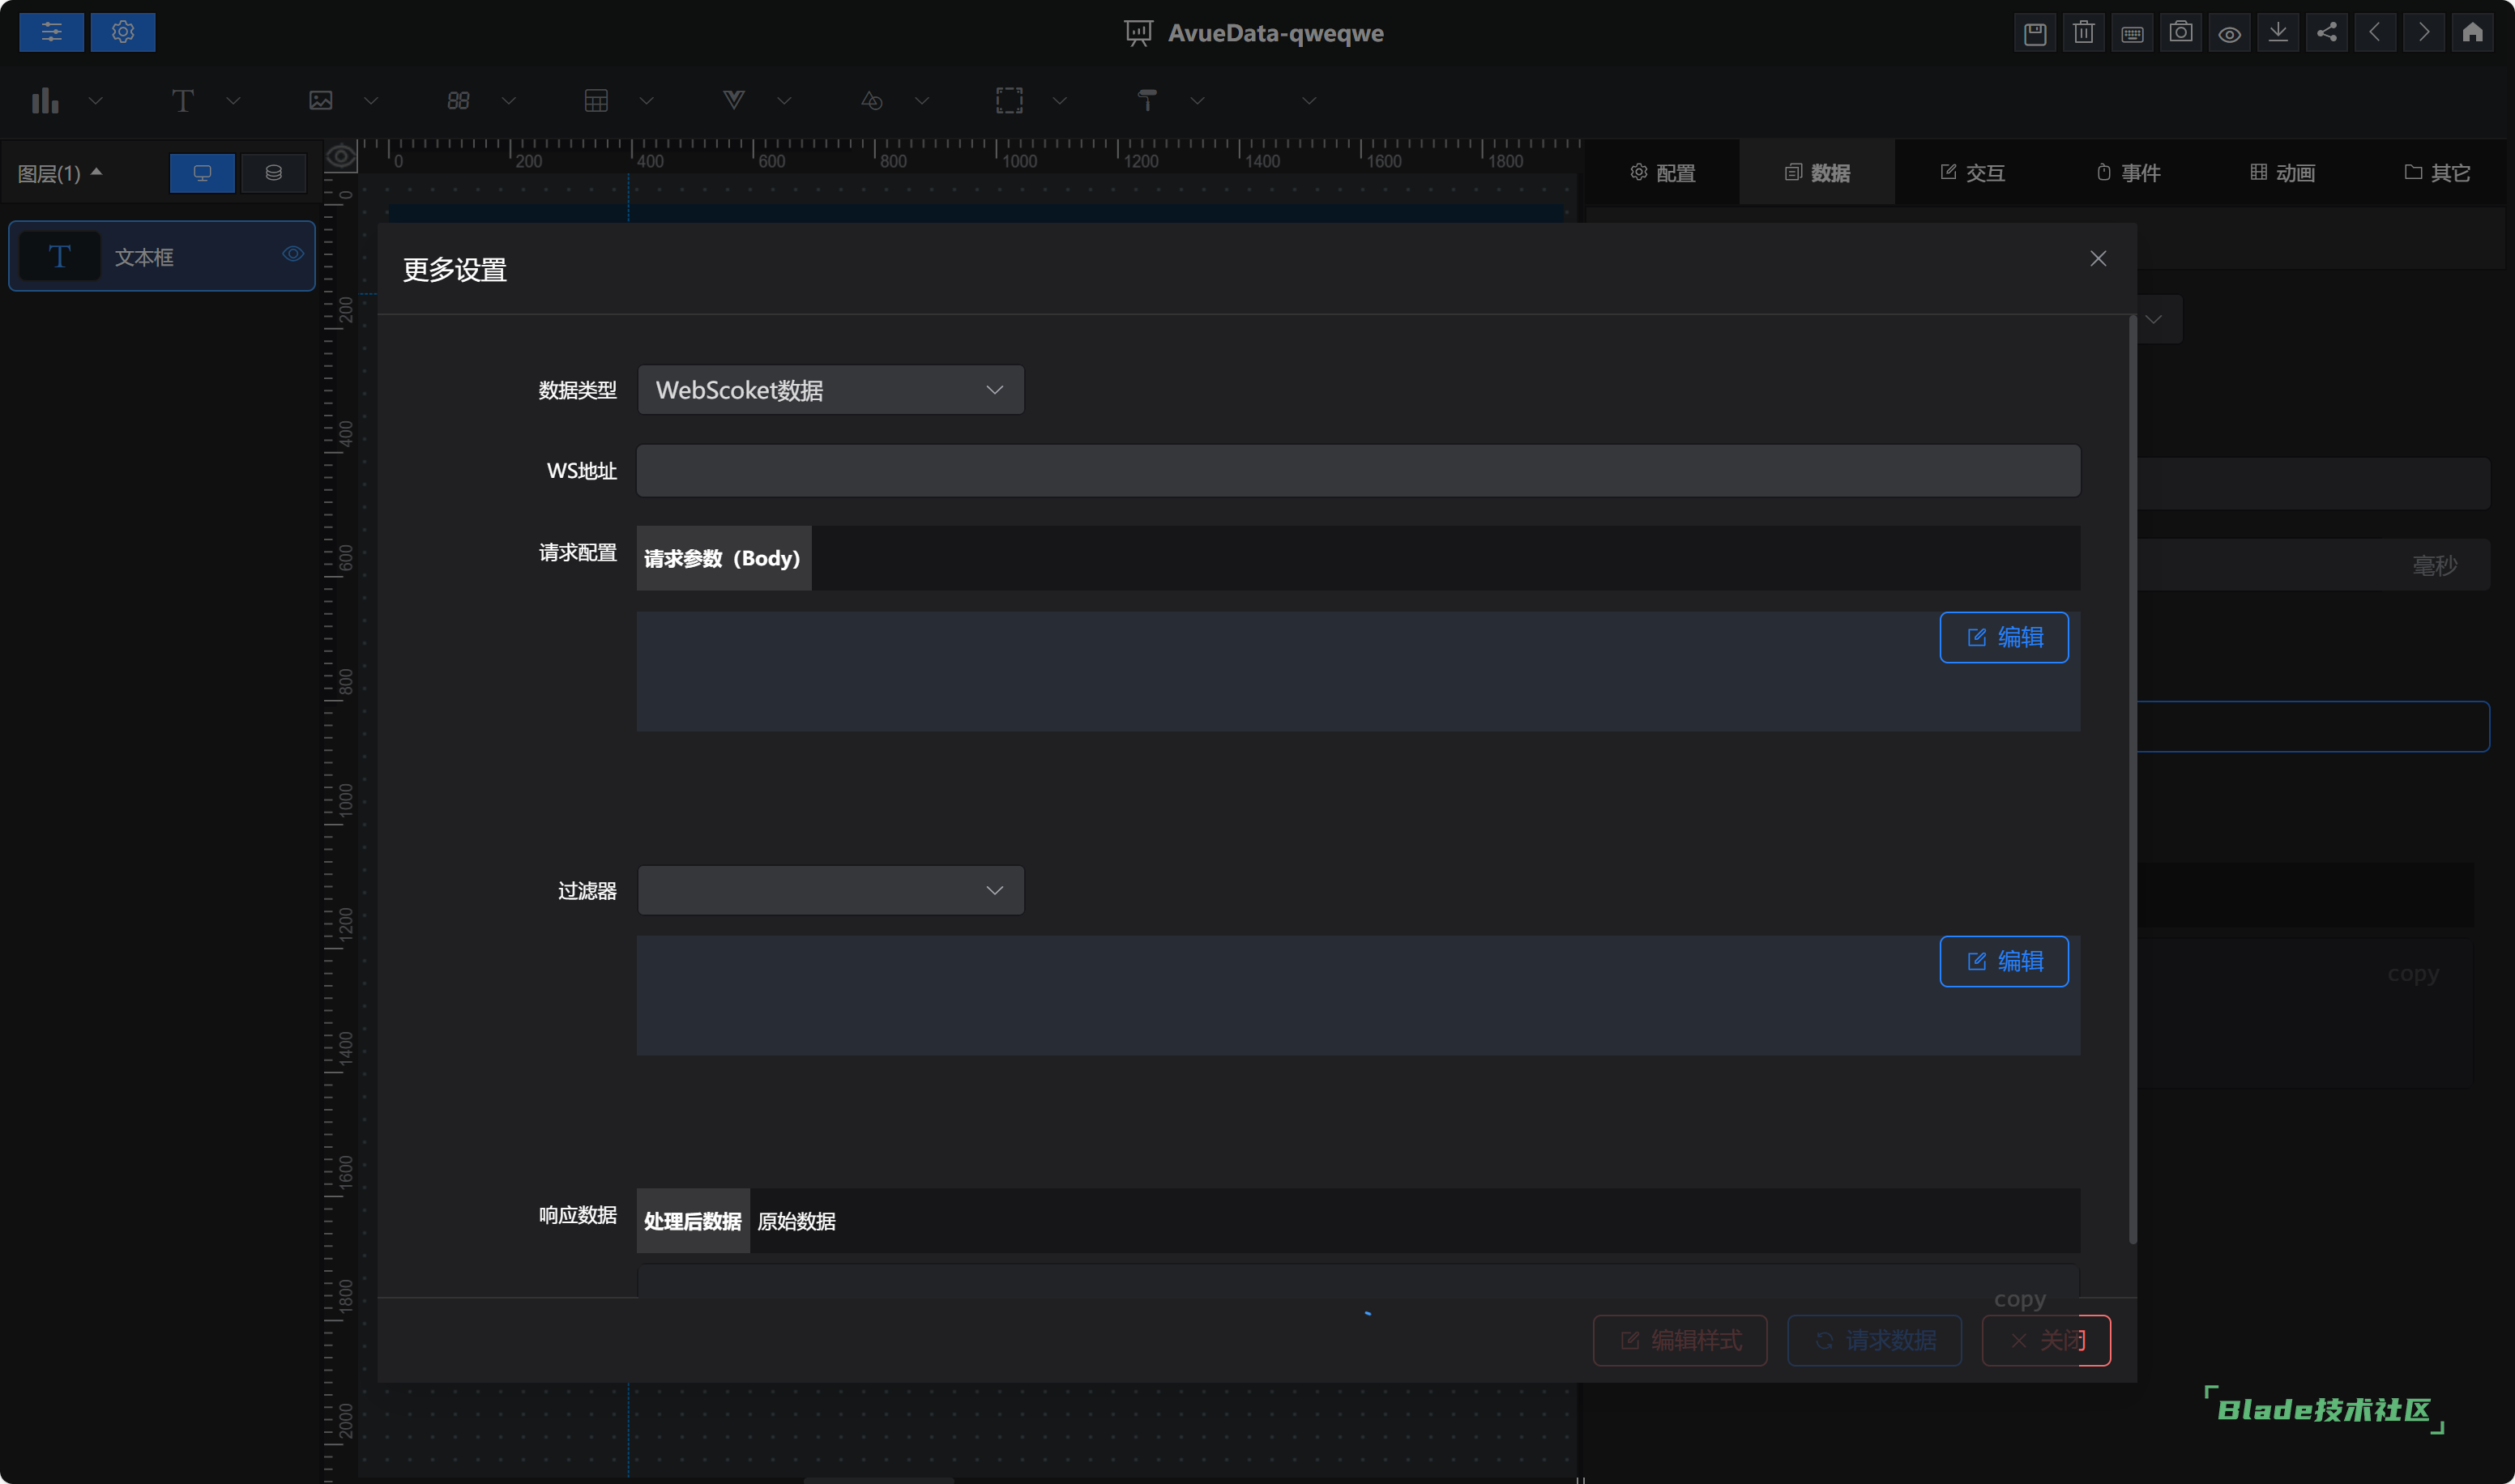Open the 过滤器 dropdown
This screenshot has width=2515, height=1484.
[x=831, y=890]
